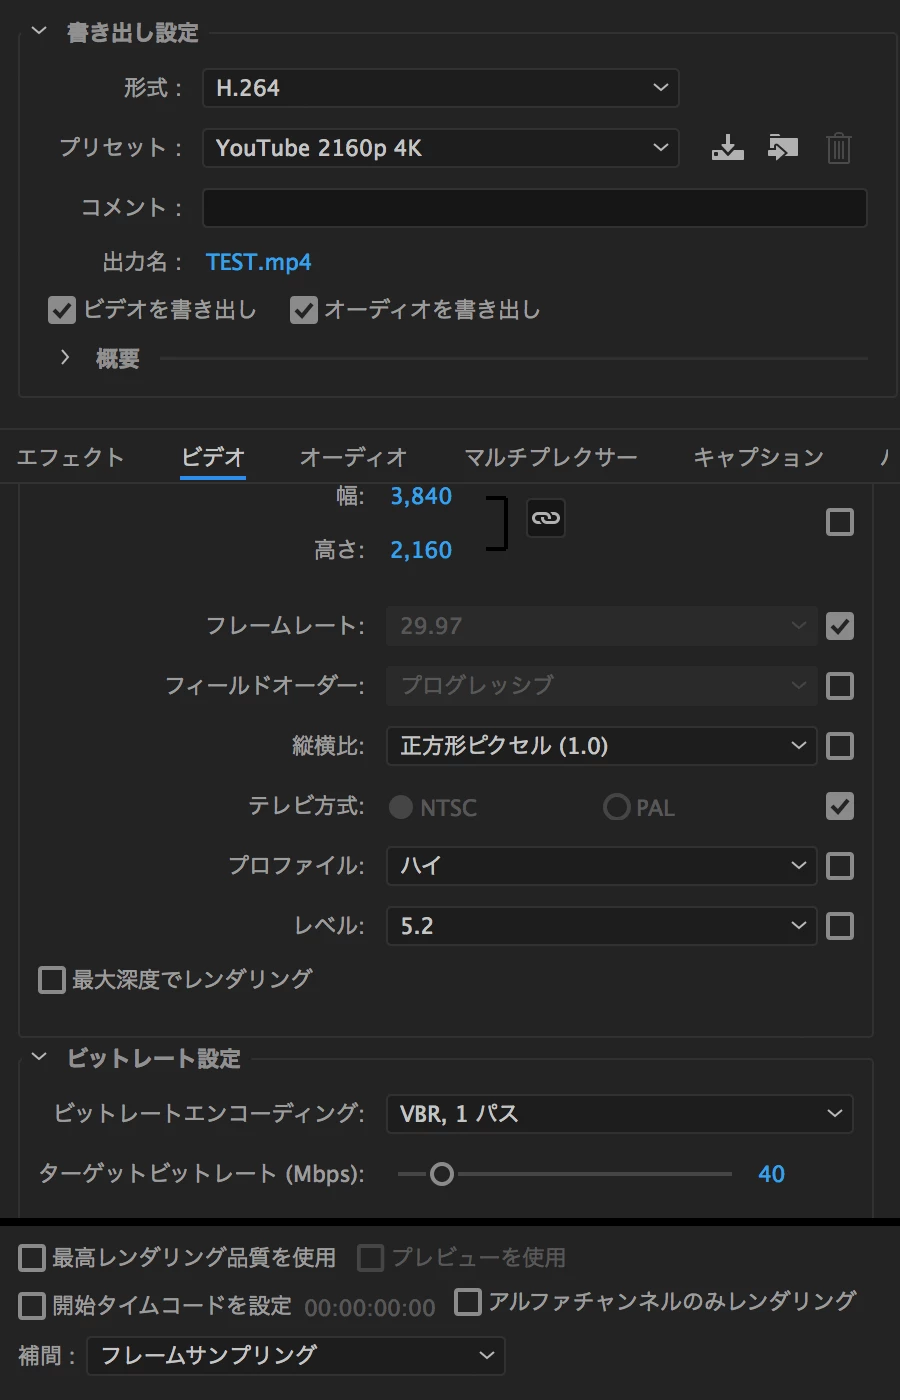
Task: Select the NTSC radio button
Action: click(401, 807)
